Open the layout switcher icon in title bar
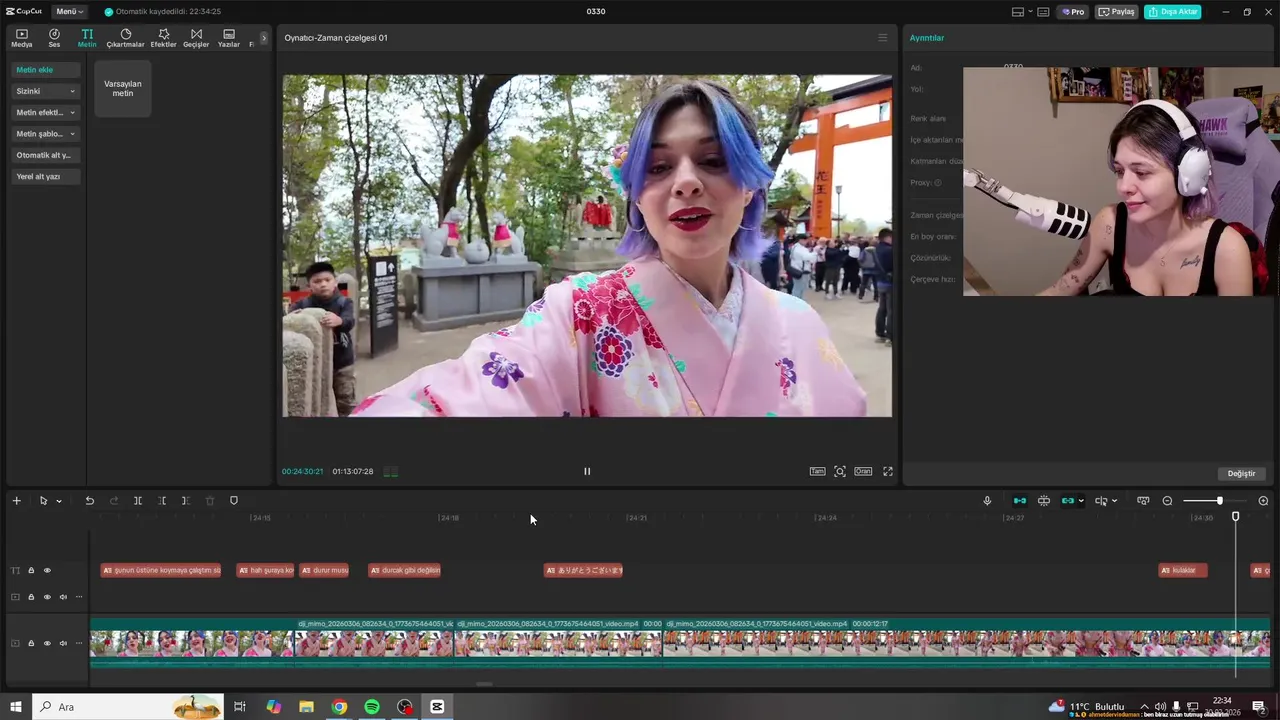The width and height of the screenshot is (1280, 720). point(1018,12)
